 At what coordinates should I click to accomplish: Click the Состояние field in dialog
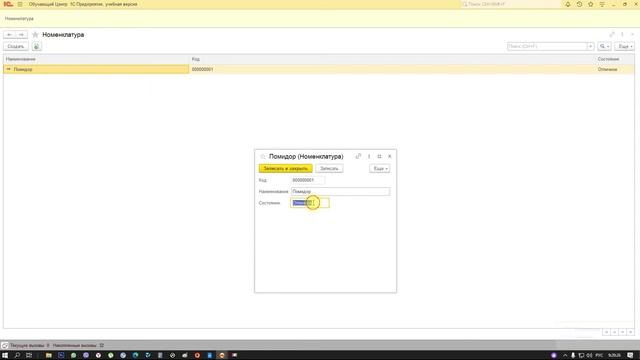click(310, 203)
